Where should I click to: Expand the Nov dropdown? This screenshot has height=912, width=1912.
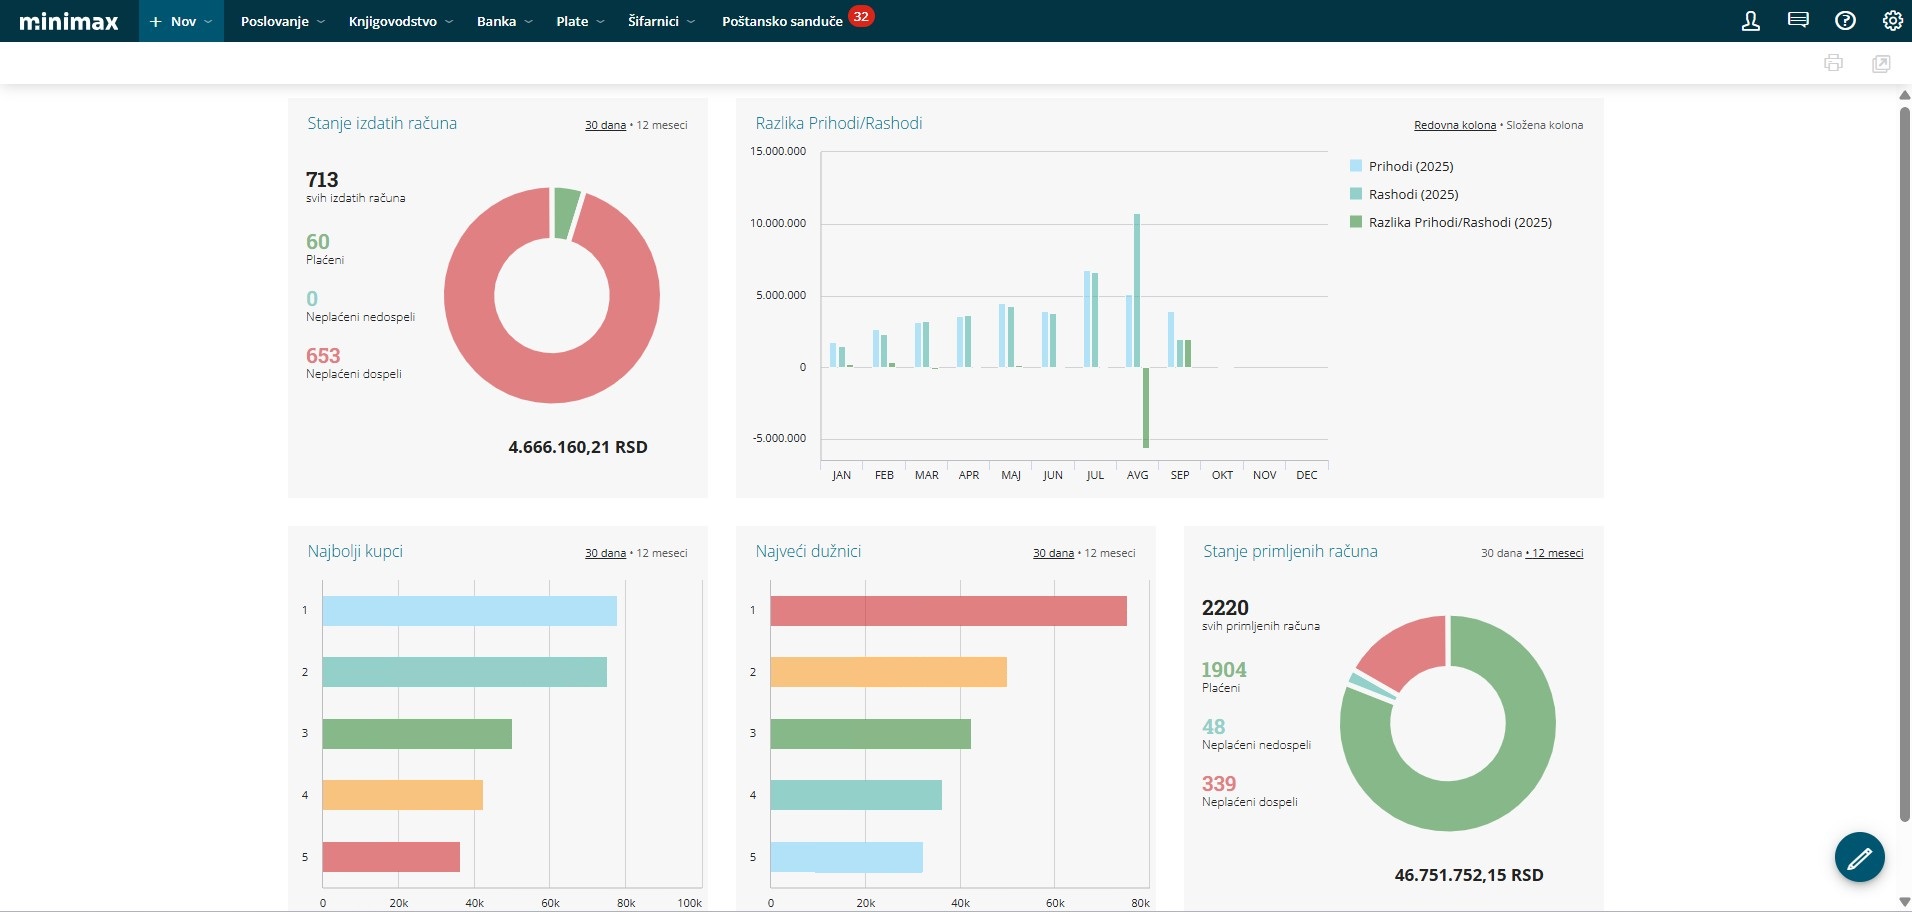[181, 21]
